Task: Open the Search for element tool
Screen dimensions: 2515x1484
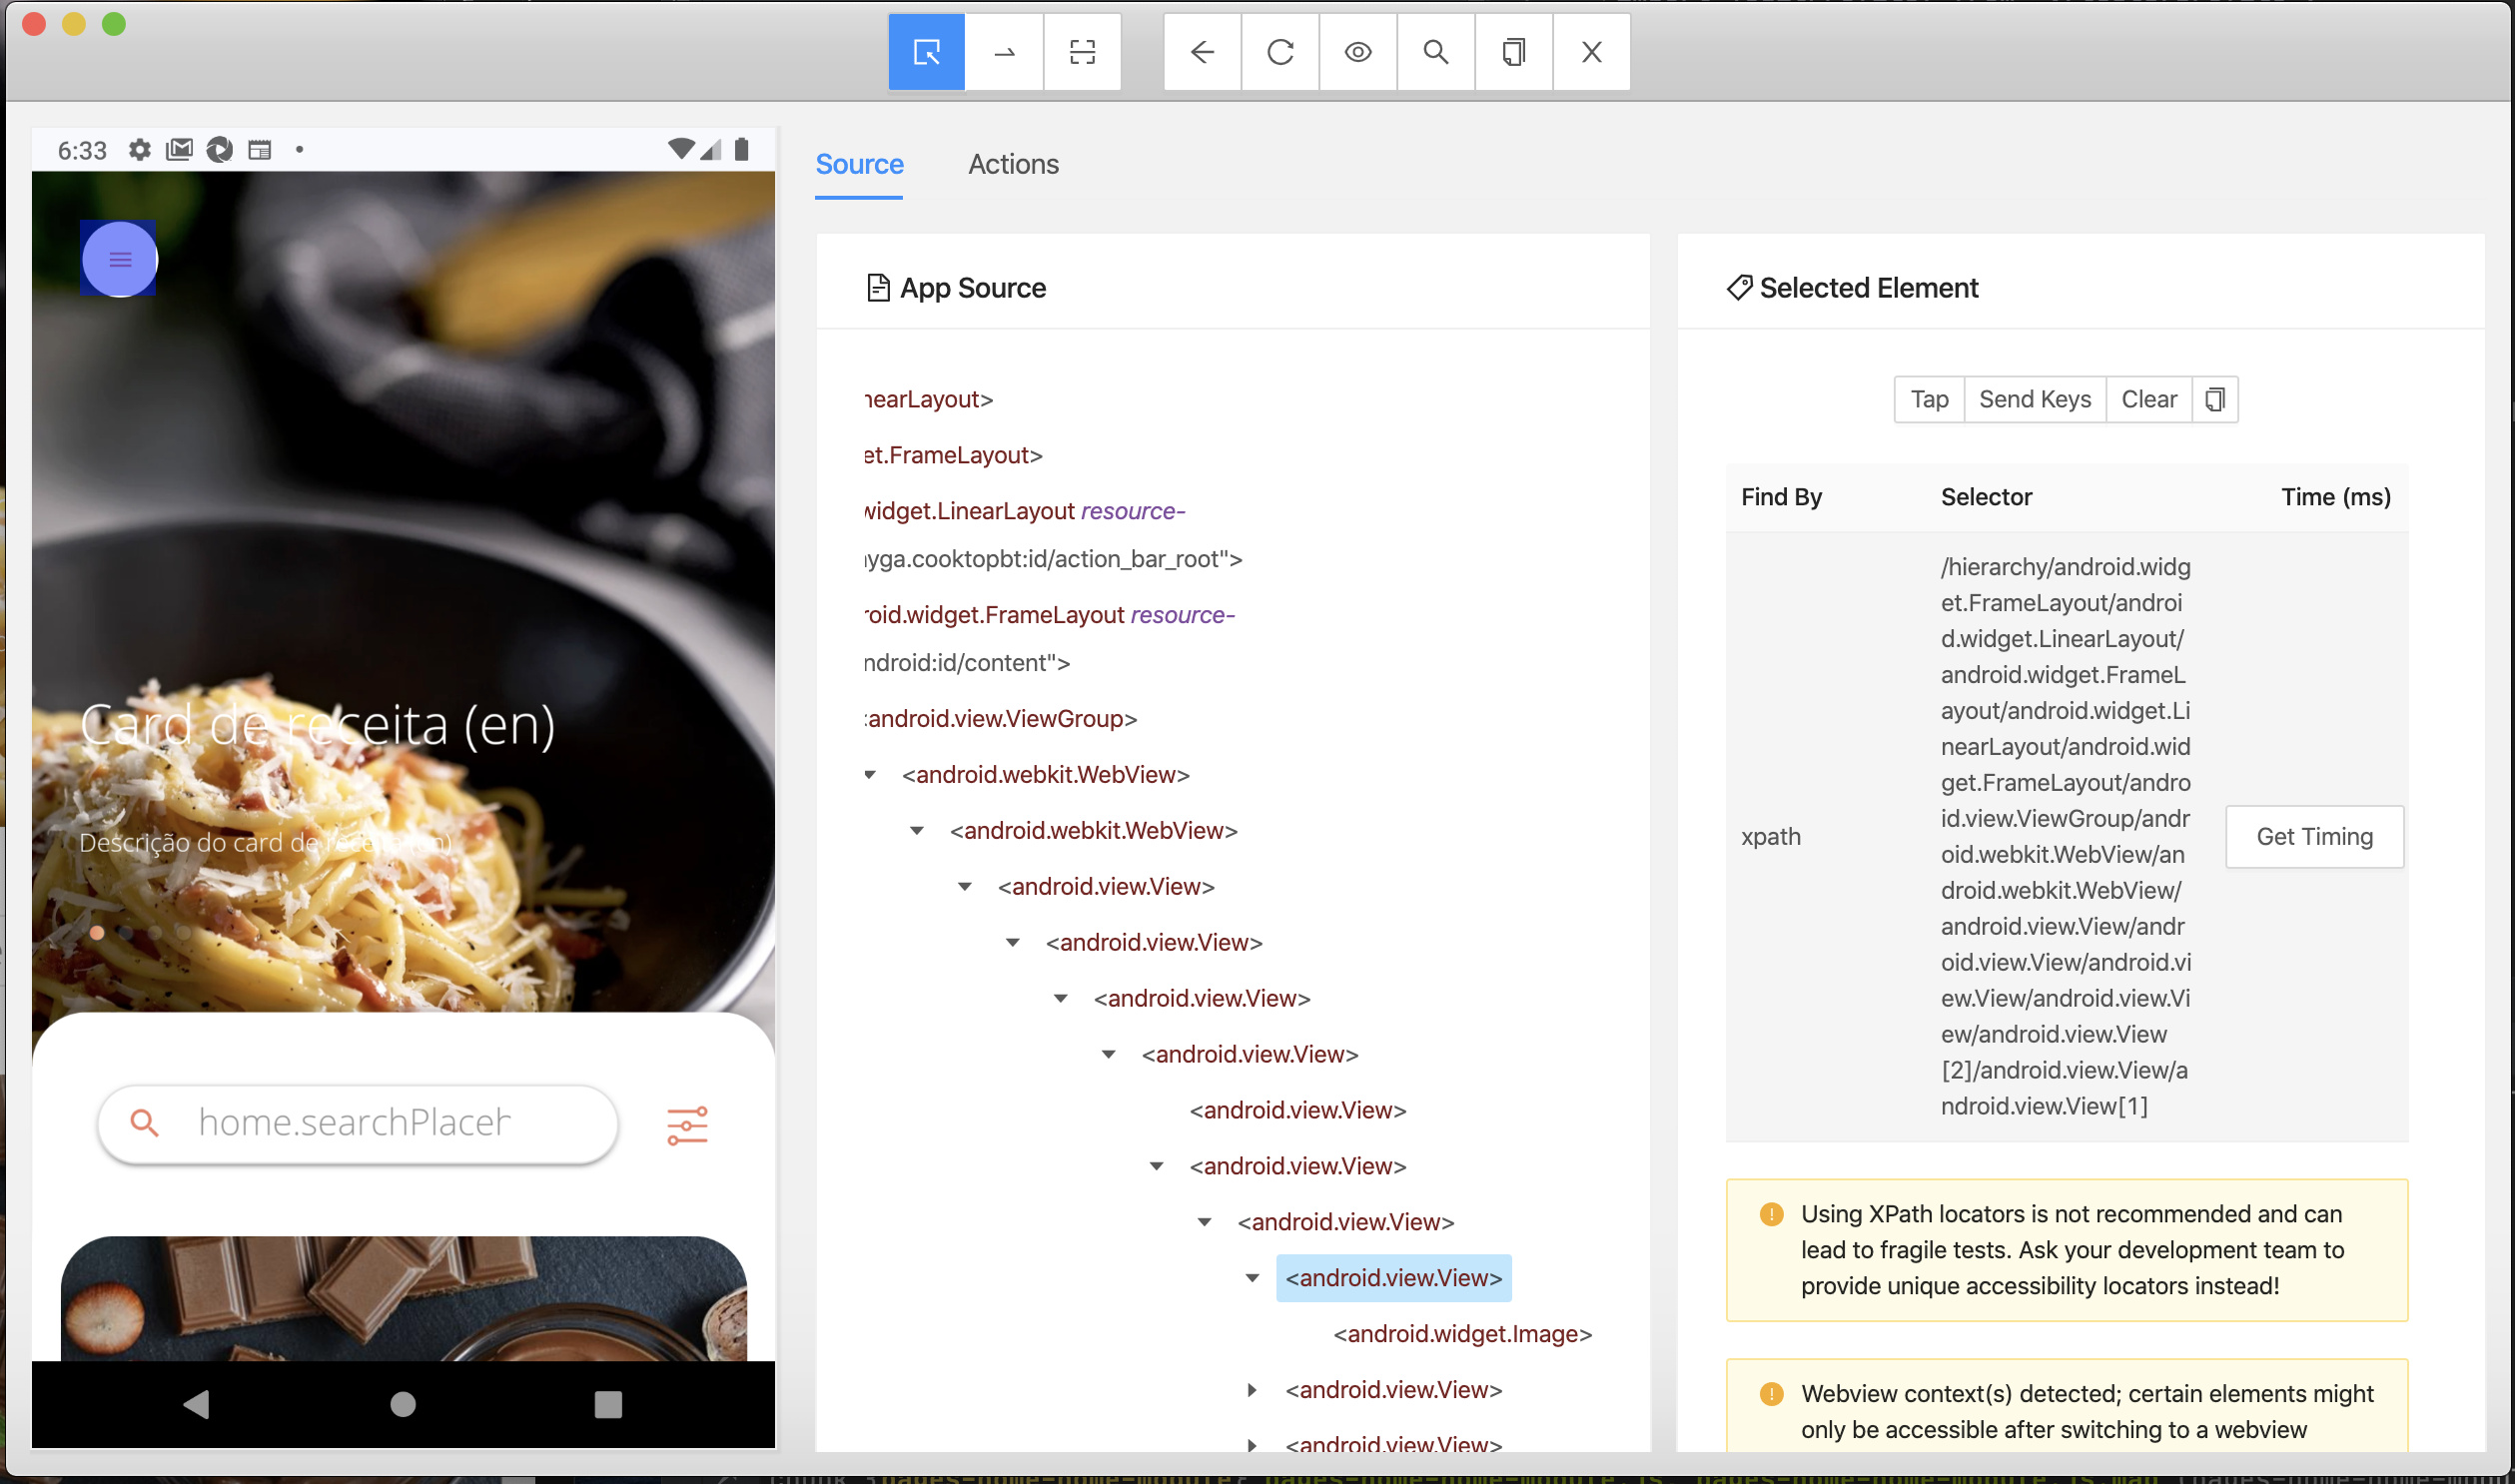Action: pos(1435,52)
